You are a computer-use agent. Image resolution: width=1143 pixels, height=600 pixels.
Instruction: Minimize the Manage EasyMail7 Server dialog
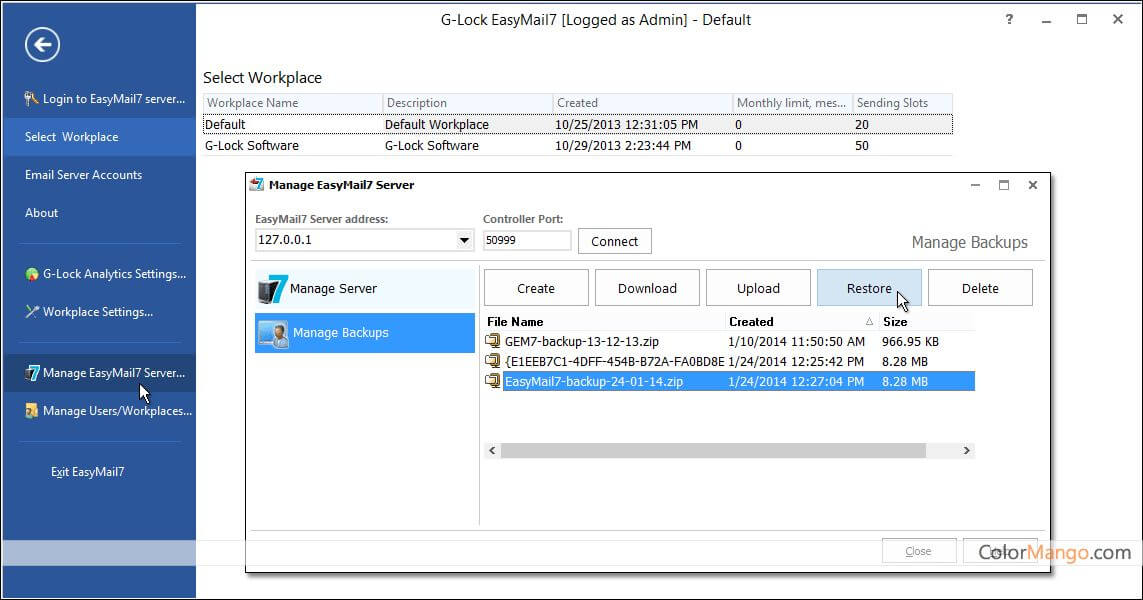tap(975, 185)
